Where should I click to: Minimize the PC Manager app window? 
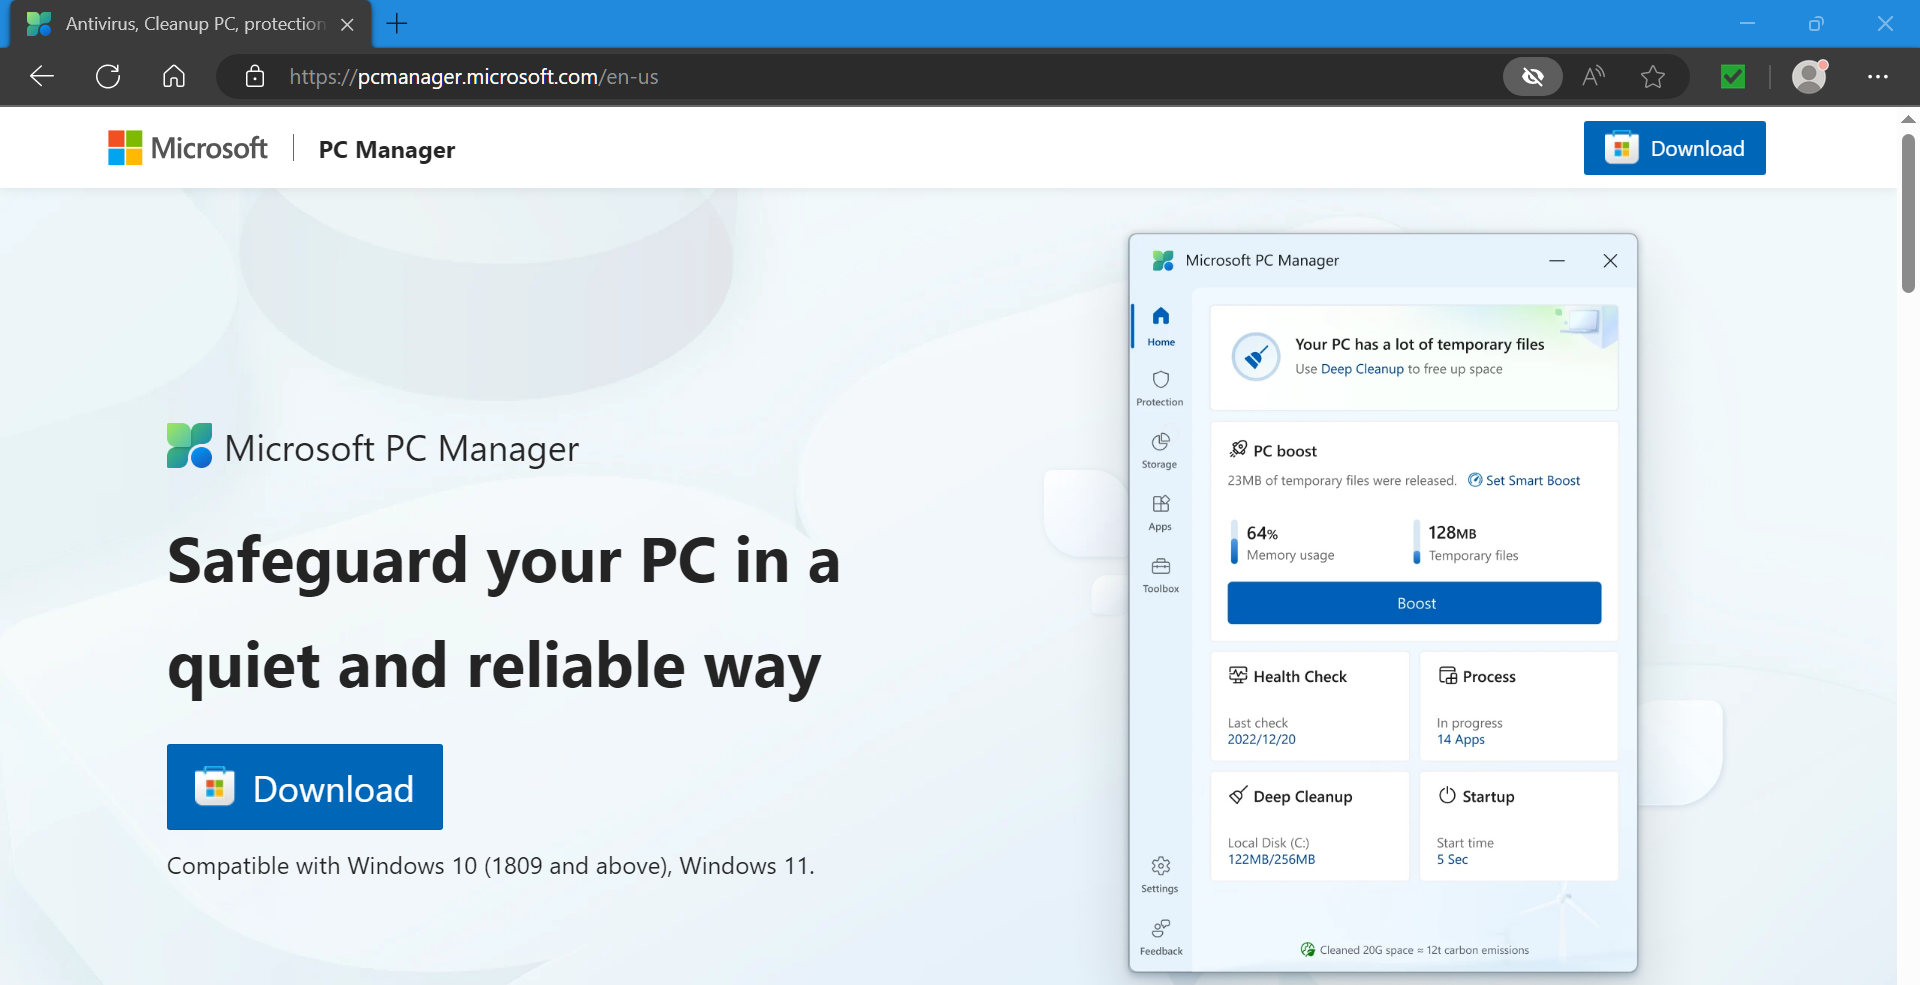click(x=1557, y=261)
